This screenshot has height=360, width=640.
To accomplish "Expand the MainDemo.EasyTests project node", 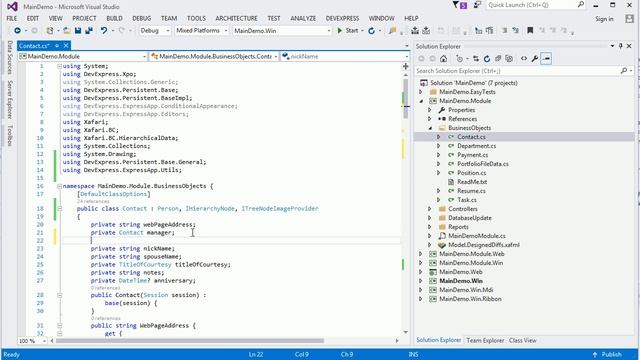I will click(x=421, y=92).
